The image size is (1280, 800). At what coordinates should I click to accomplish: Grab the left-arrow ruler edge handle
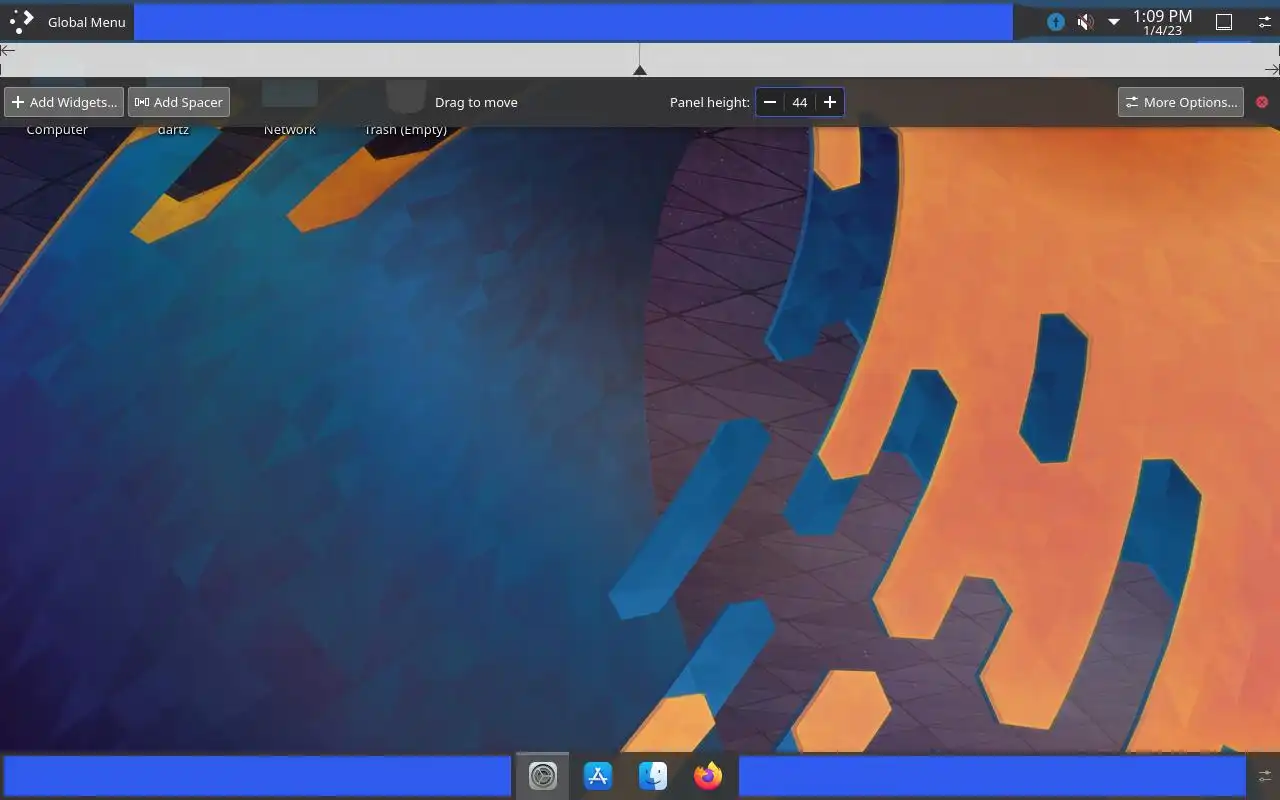[8, 50]
